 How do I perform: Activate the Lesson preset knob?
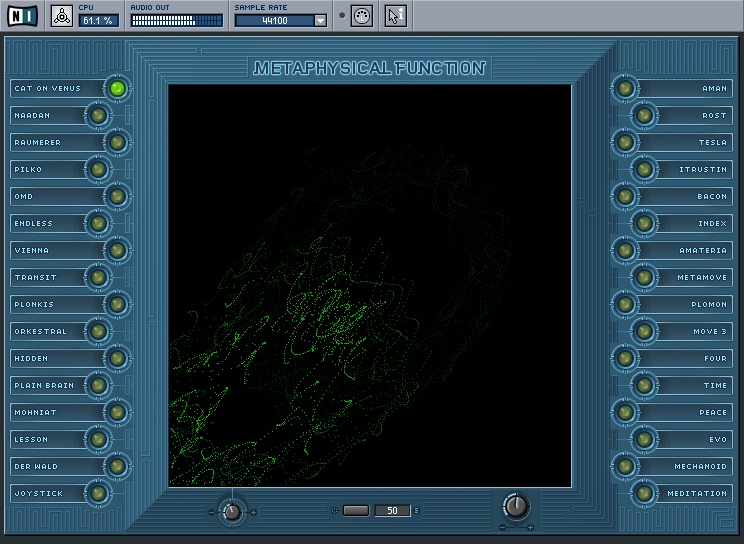[98, 440]
